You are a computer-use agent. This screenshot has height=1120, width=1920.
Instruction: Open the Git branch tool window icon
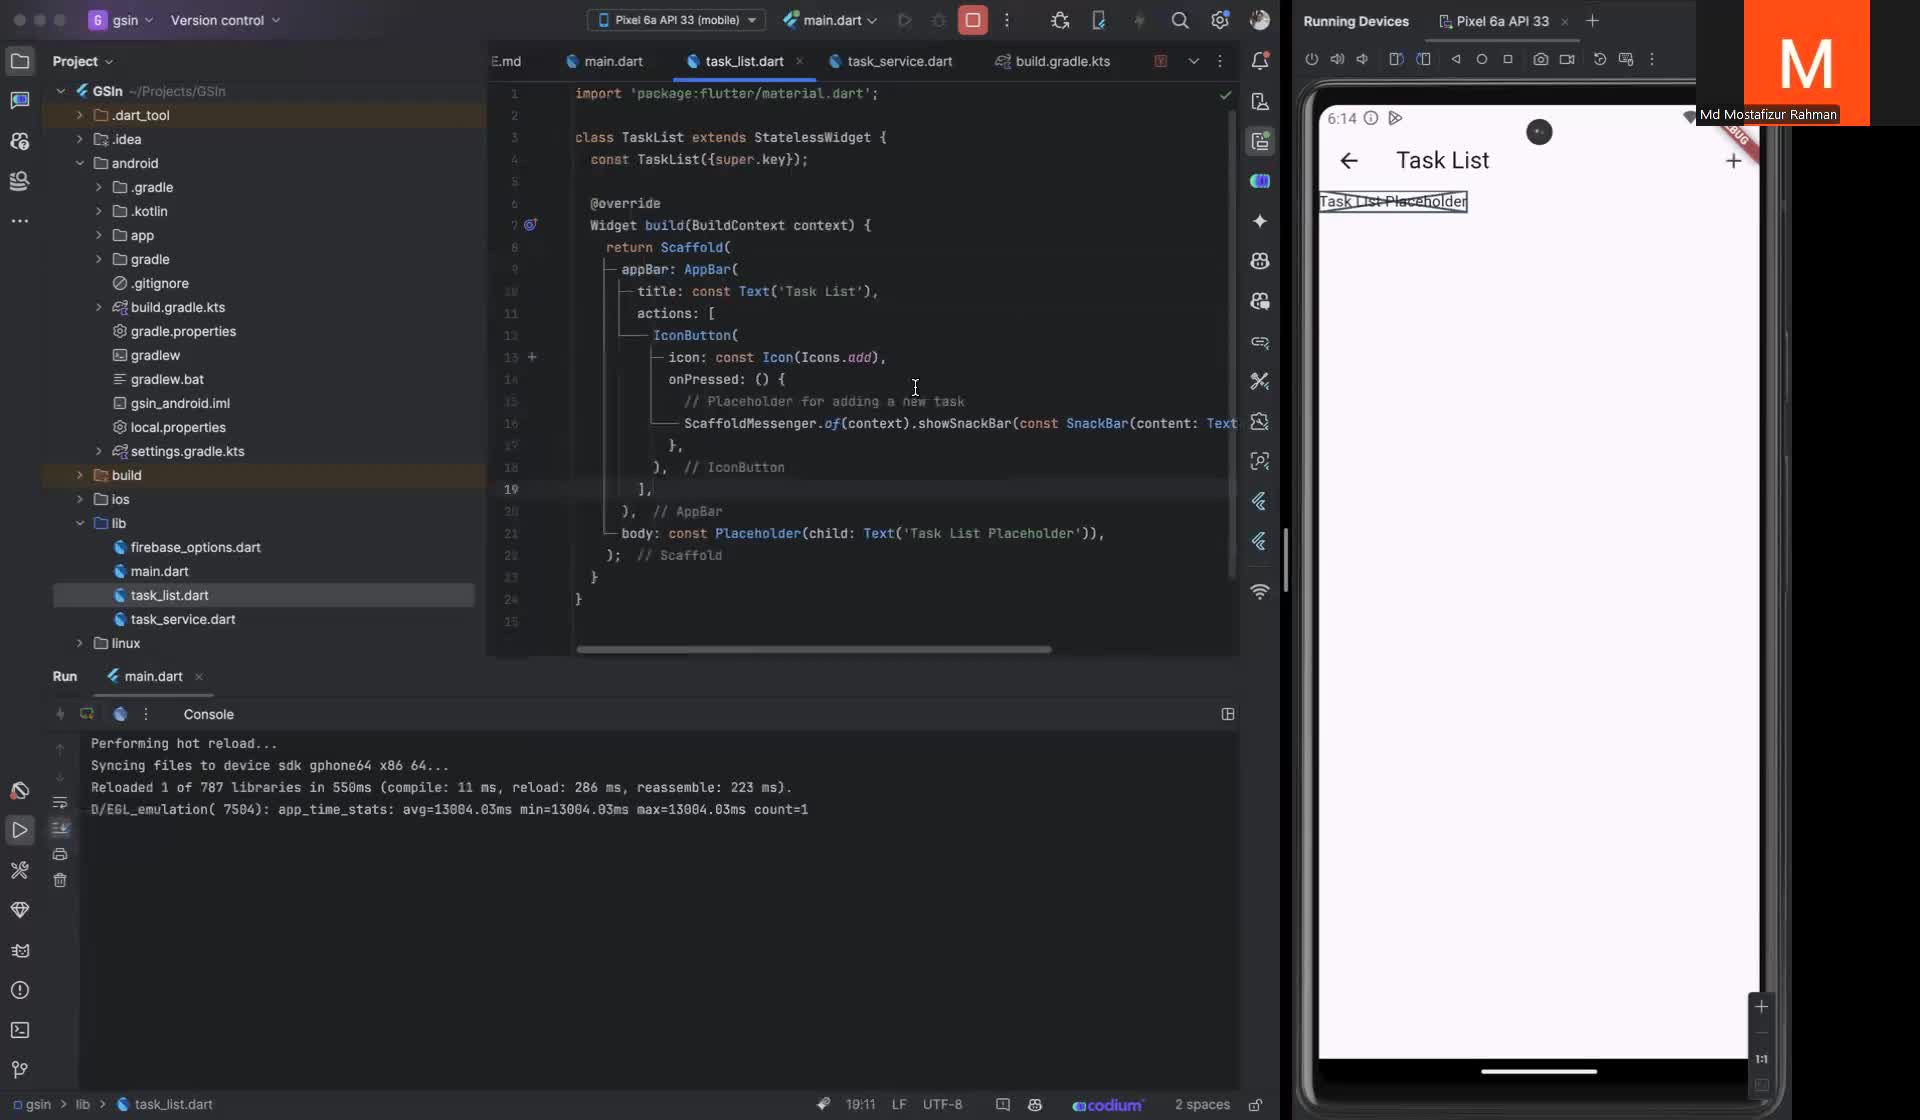pos(20,1070)
